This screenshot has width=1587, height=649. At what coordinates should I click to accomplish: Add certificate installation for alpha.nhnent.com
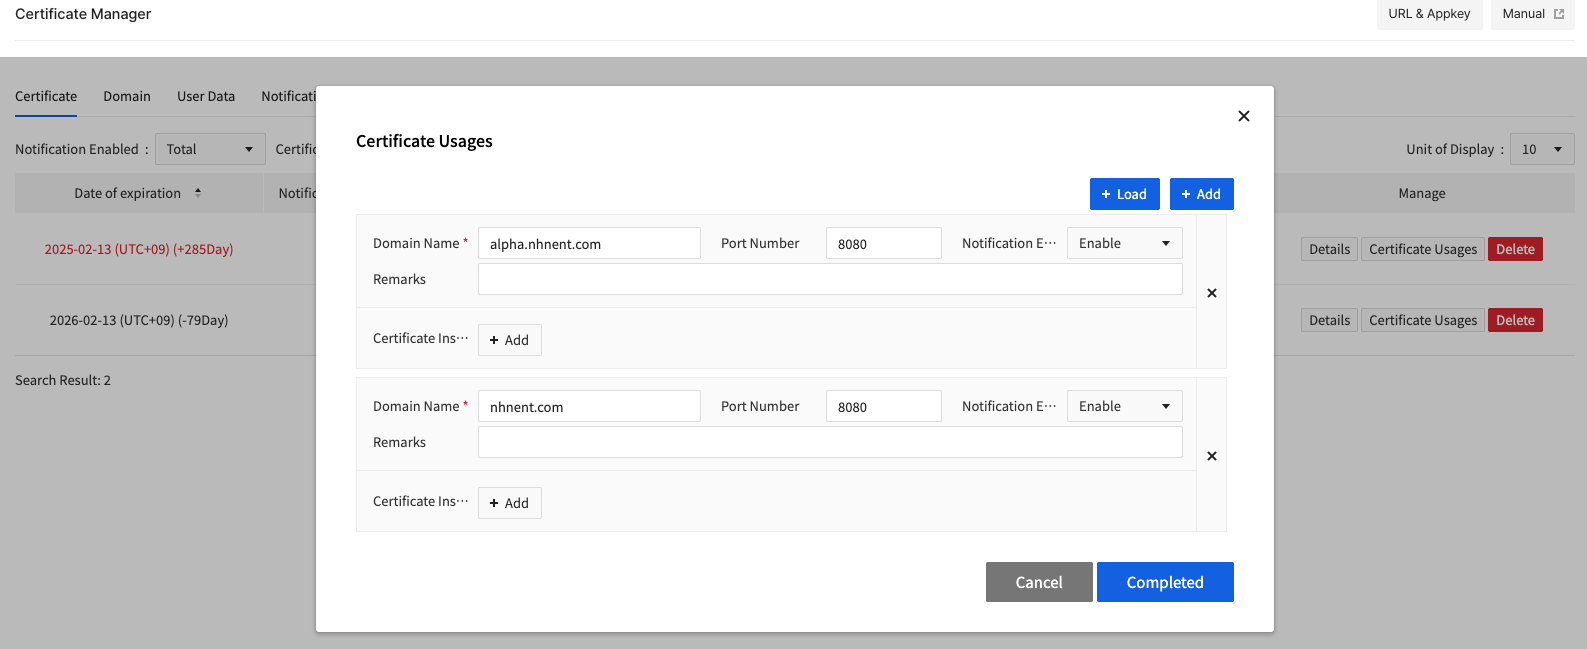pos(509,340)
